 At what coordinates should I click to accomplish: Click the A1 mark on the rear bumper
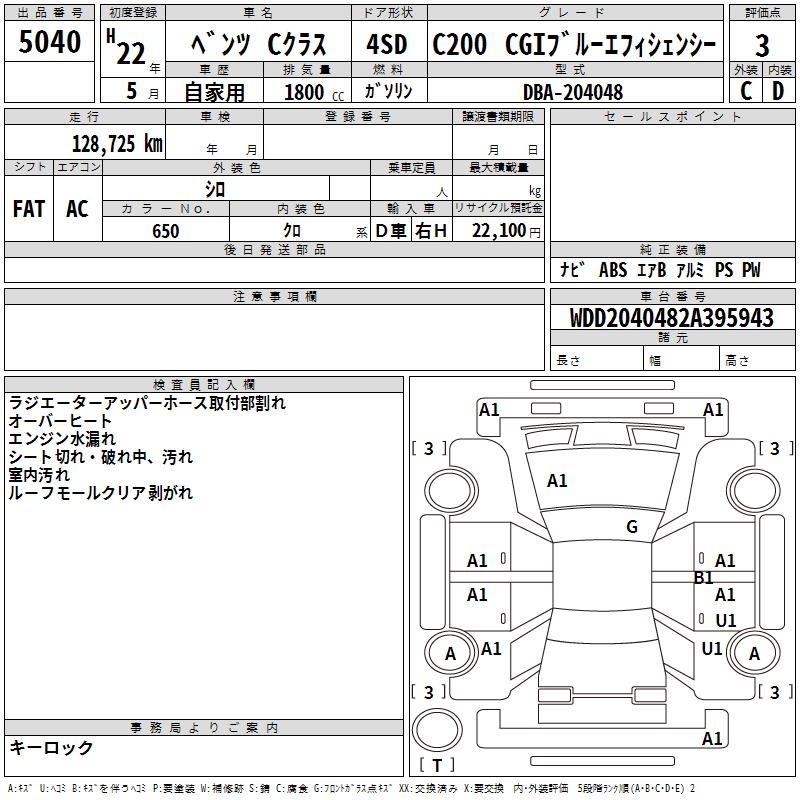click(x=712, y=738)
